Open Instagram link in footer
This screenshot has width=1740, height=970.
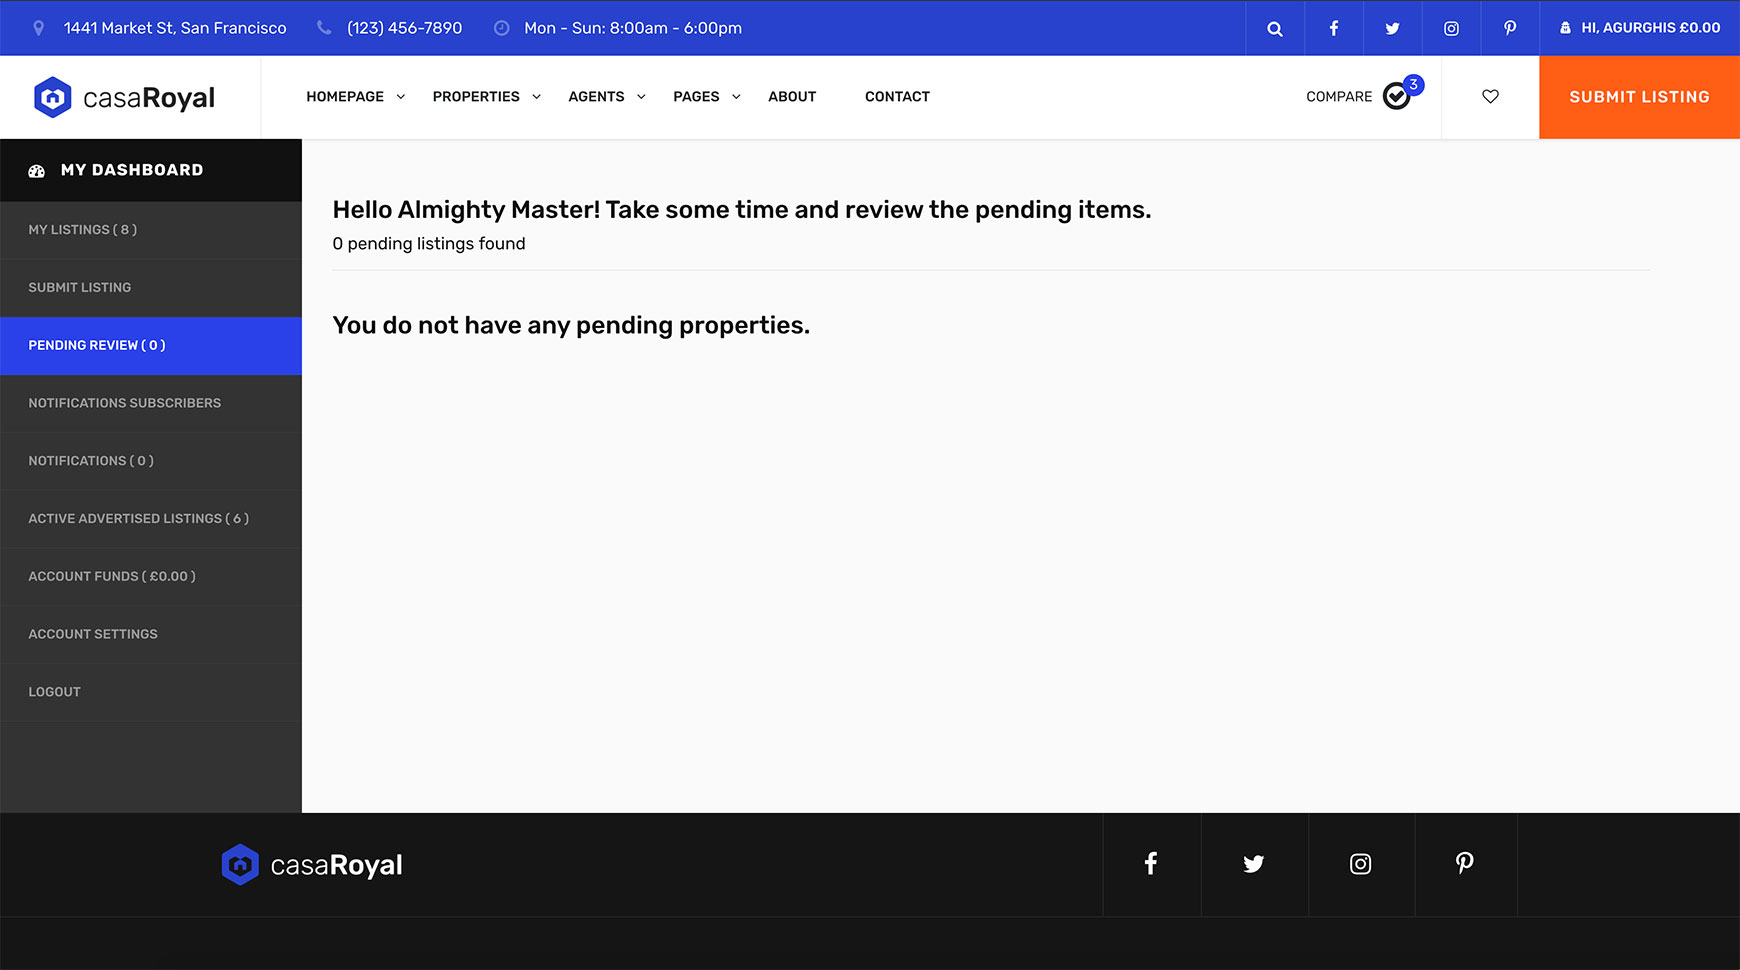1361,864
